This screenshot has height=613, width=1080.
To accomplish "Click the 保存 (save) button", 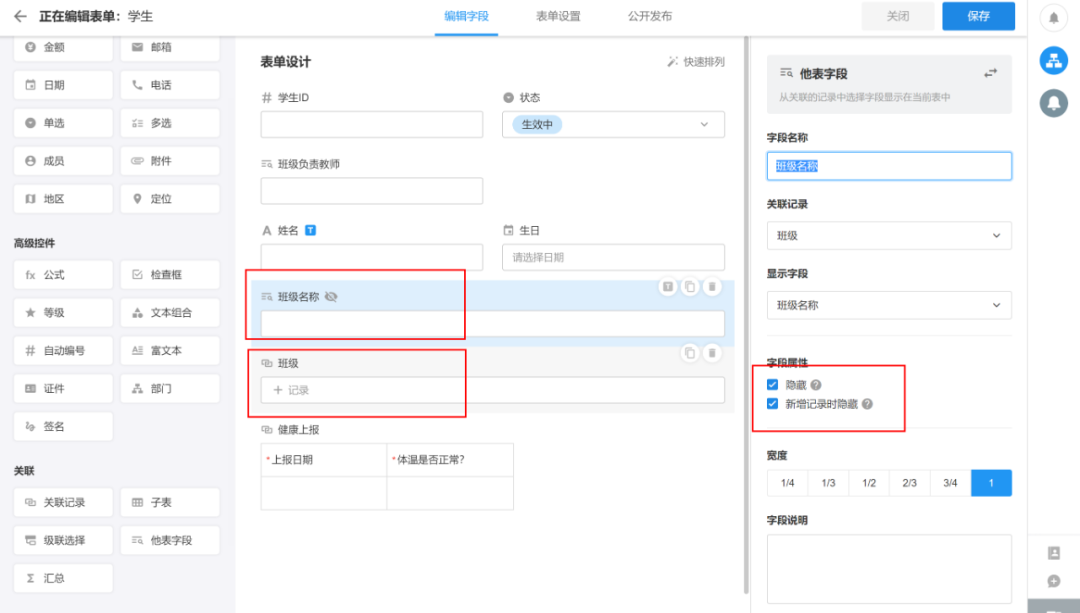I will click(x=978, y=16).
